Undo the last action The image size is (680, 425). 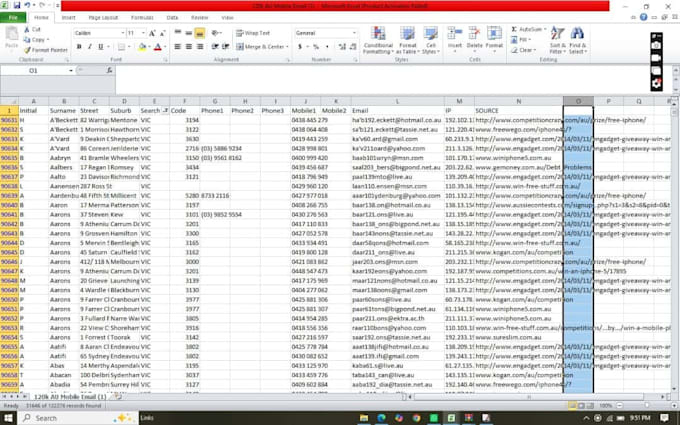[28, 6]
